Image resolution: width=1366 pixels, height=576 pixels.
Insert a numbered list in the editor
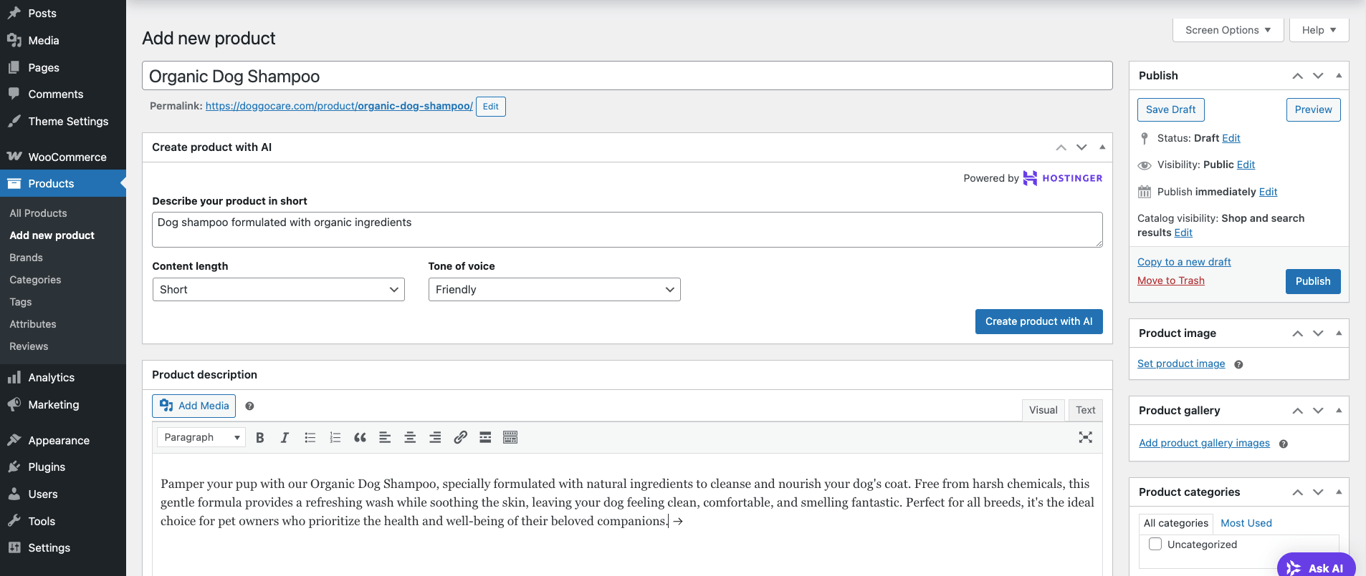coord(334,437)
